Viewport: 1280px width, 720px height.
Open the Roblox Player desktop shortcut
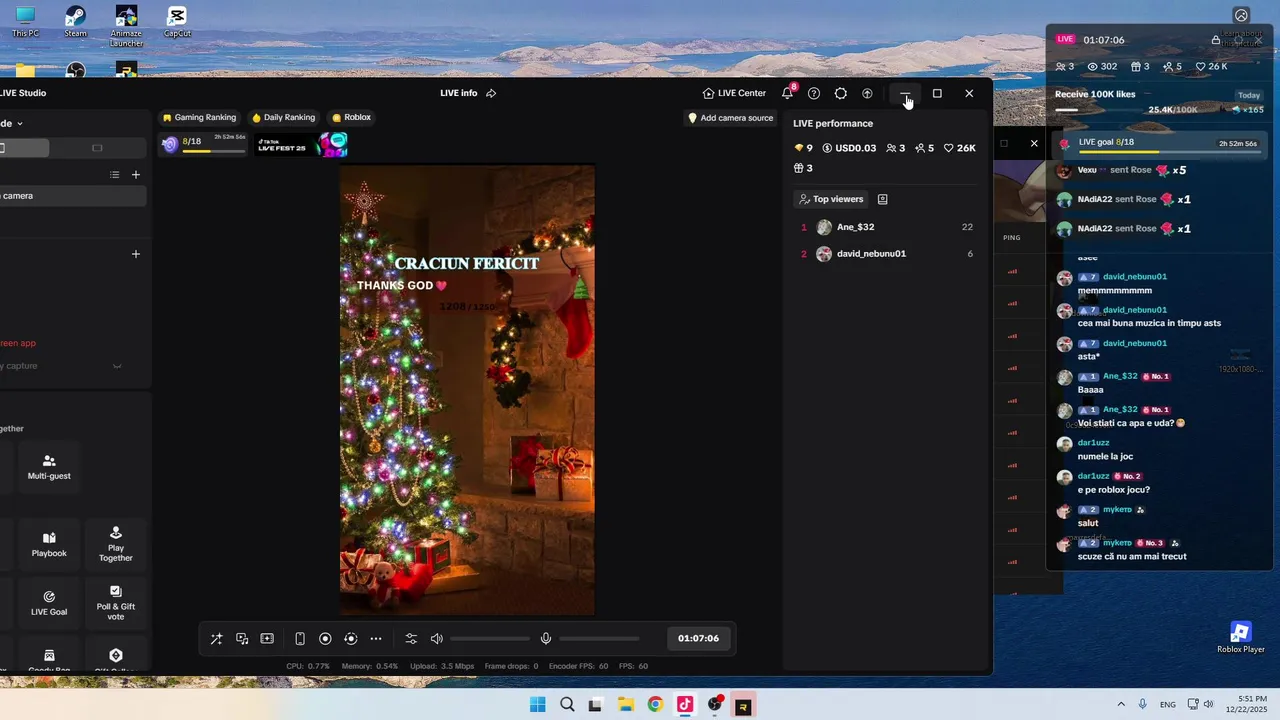pos(1240,637)
